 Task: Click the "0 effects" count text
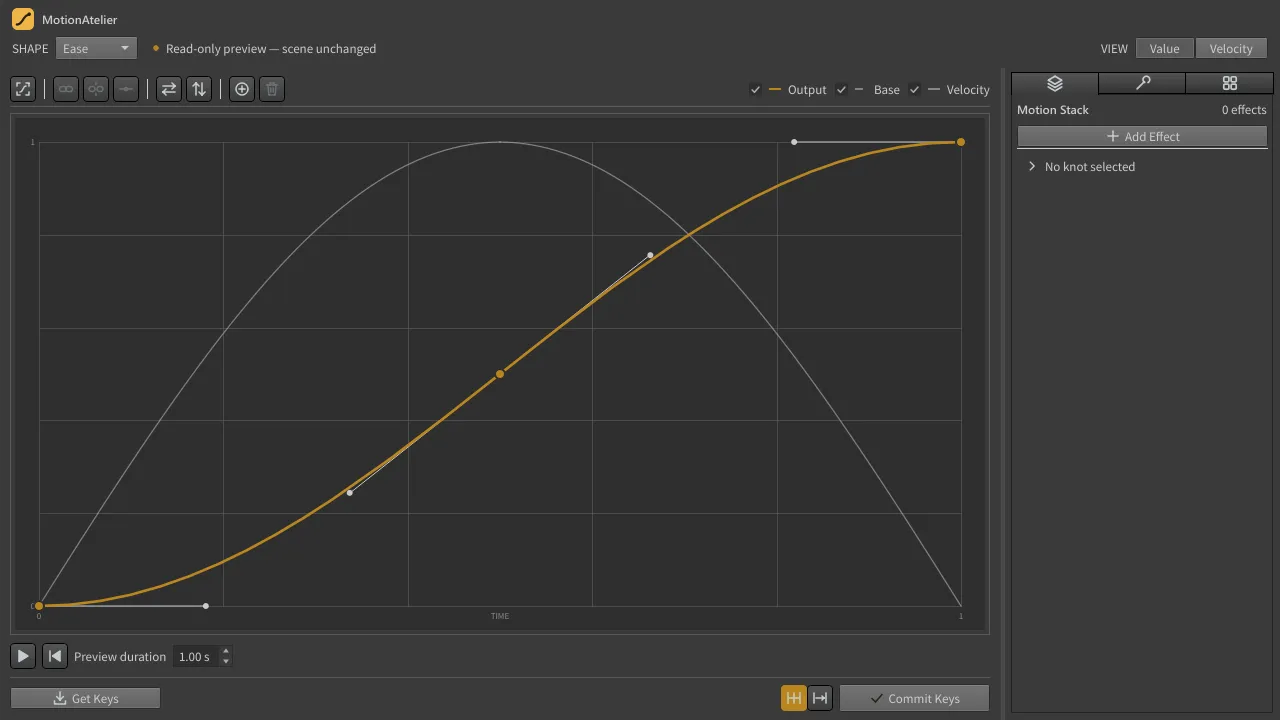(x=1244, y=110)
